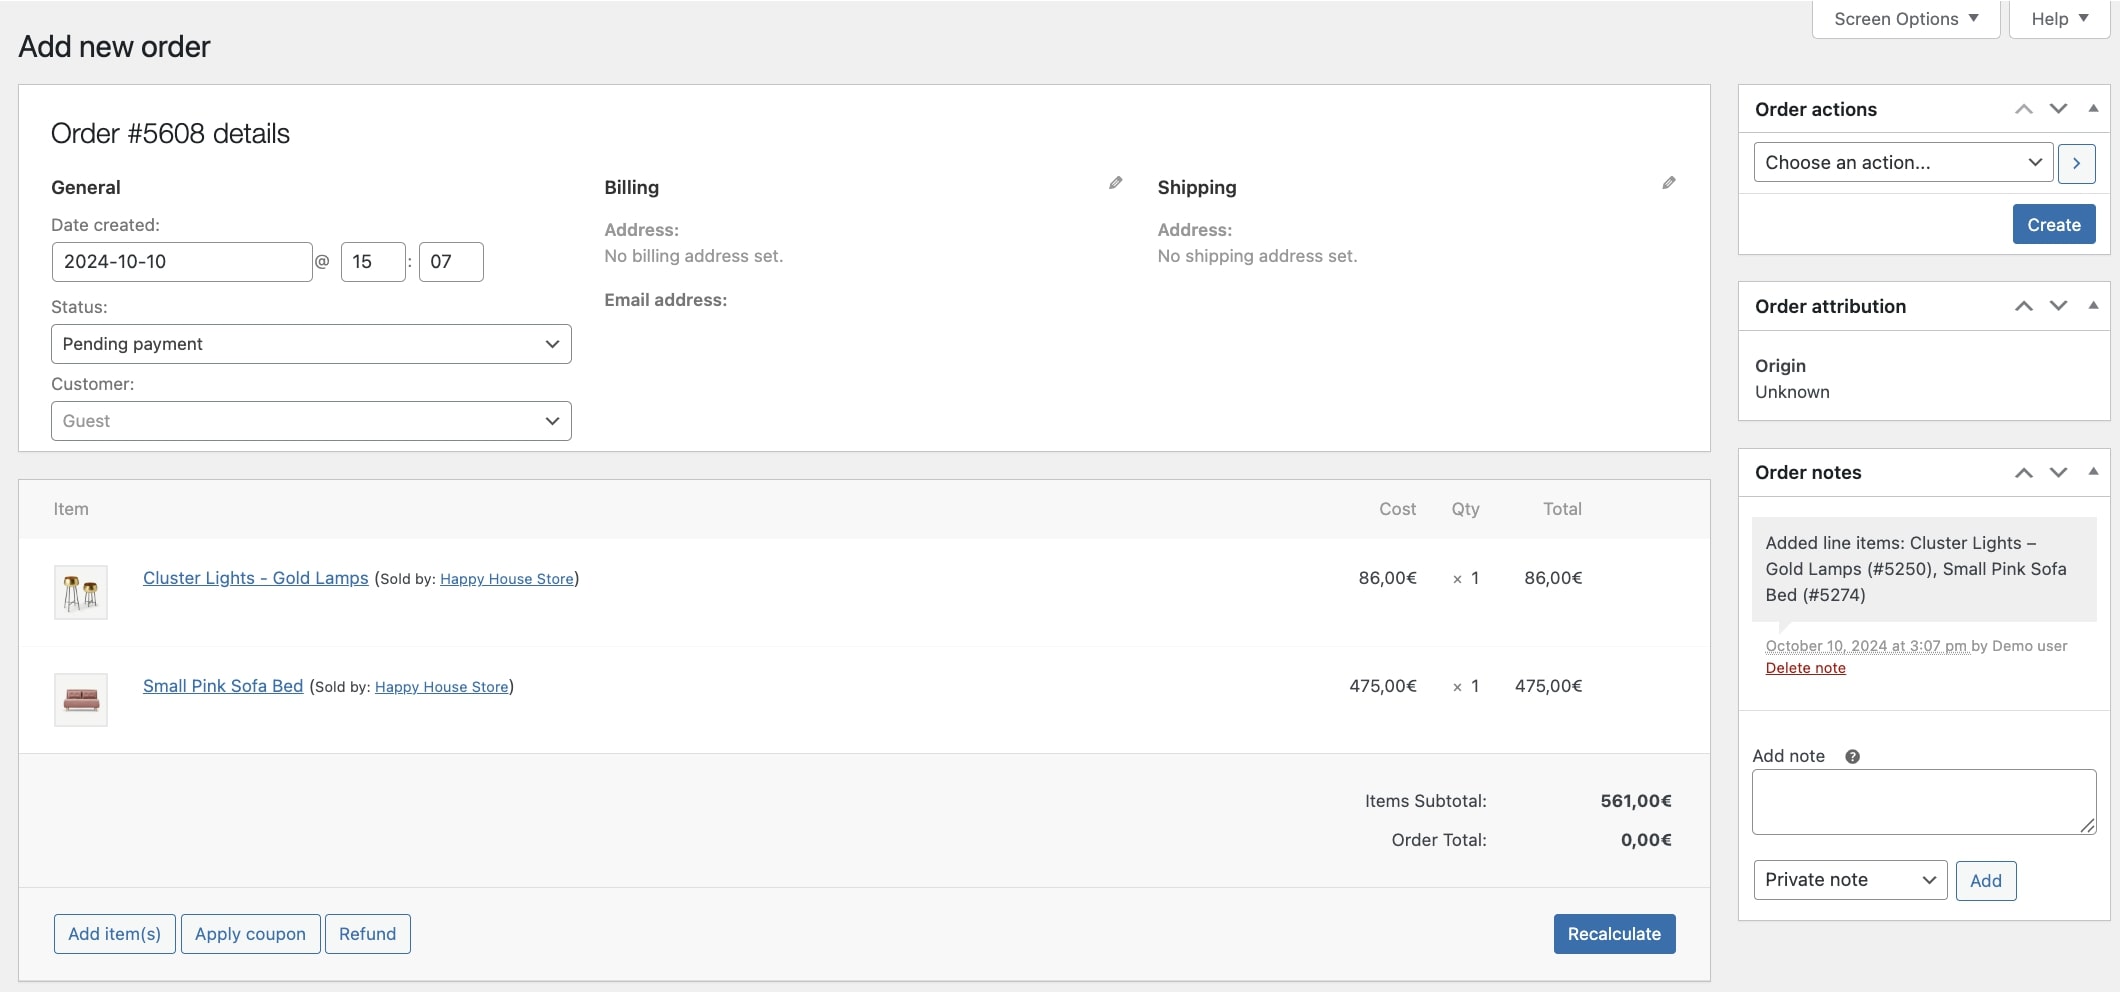The height and width of the screenshot is (992, 2120).
Task: Click the Refund button
Action: click(x=368, y=934)
